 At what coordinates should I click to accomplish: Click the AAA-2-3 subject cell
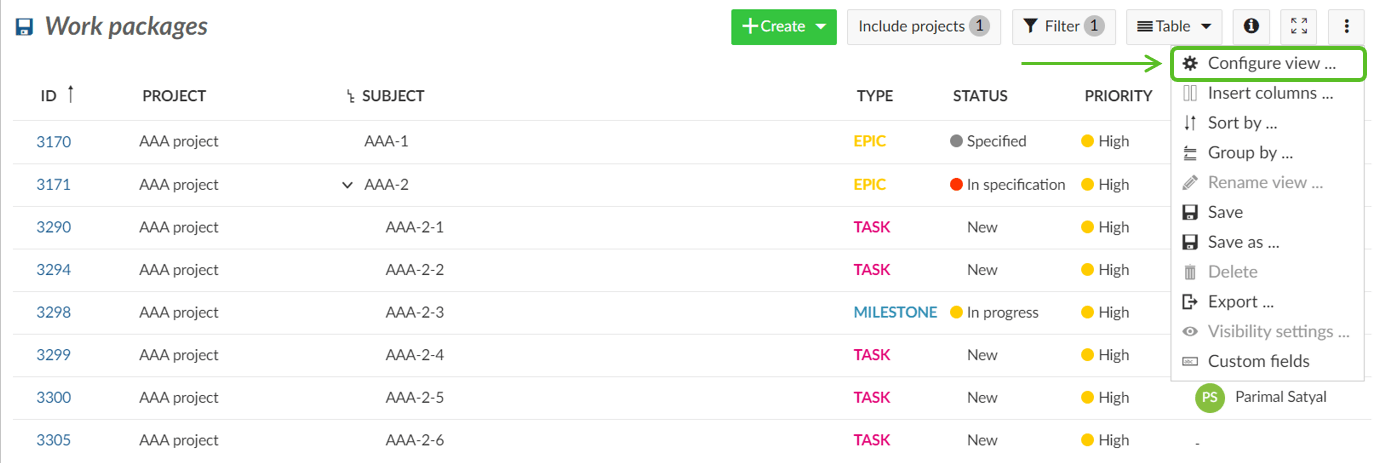point(414,313)
